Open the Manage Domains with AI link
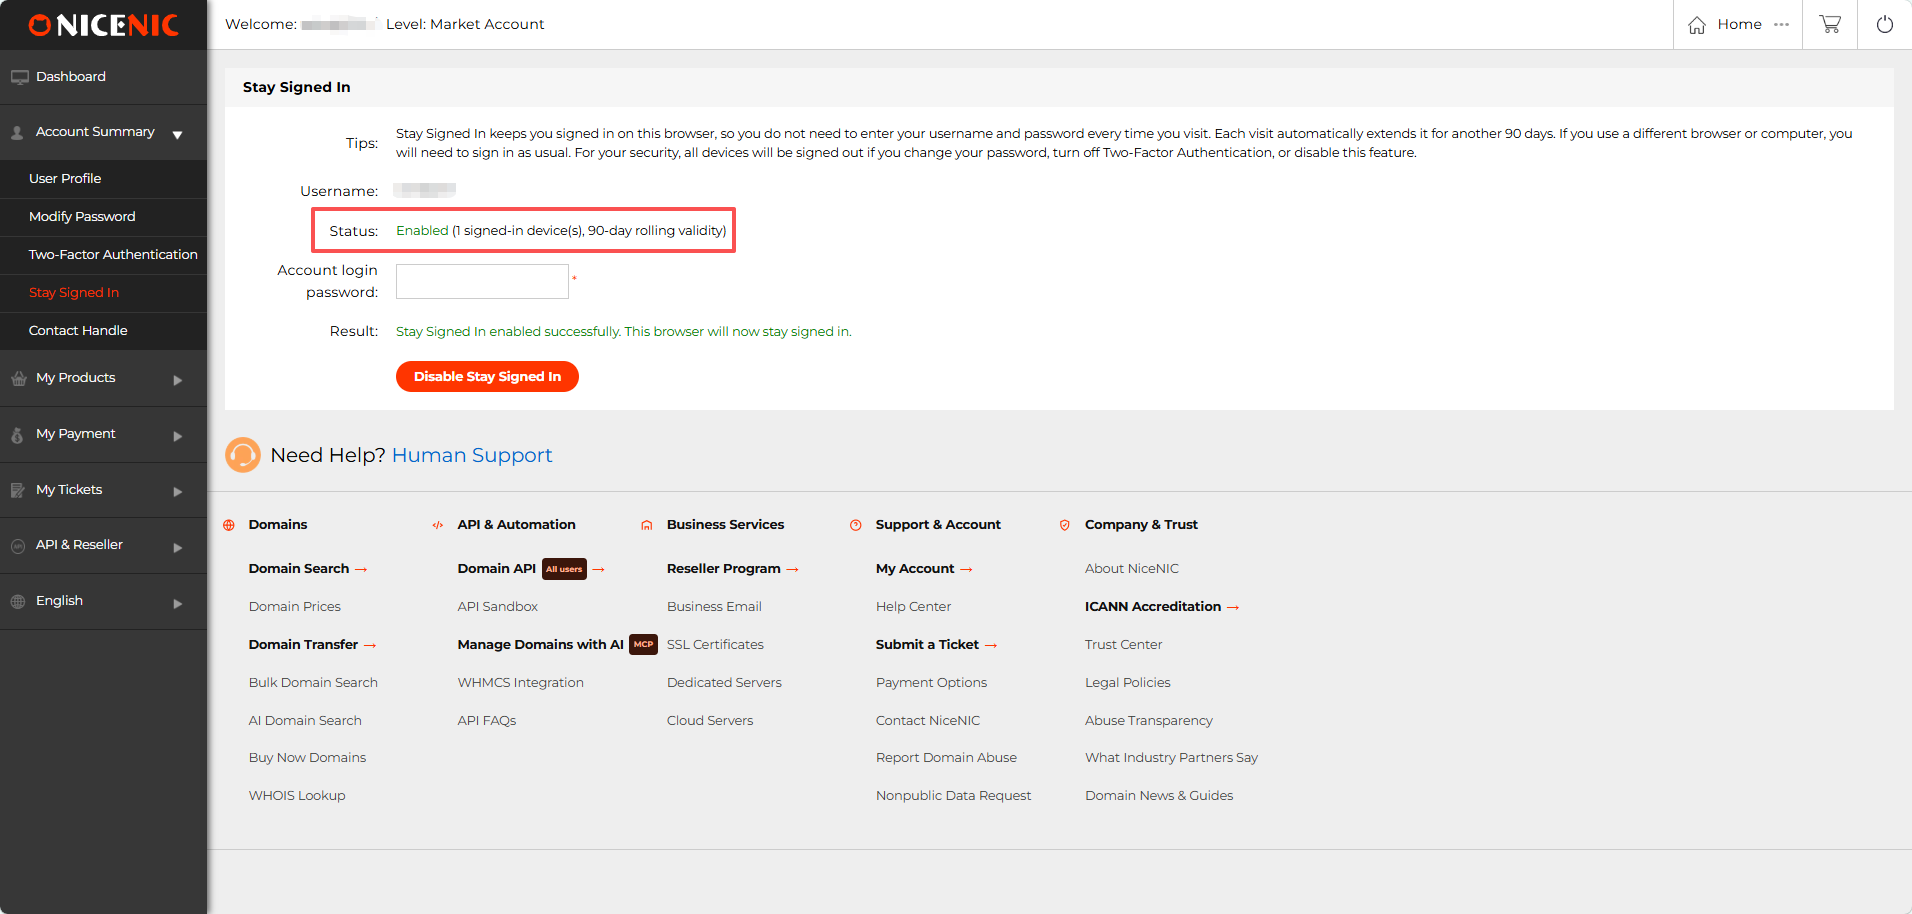This screenshot has width=1912, height=914. tap(540, 645)
